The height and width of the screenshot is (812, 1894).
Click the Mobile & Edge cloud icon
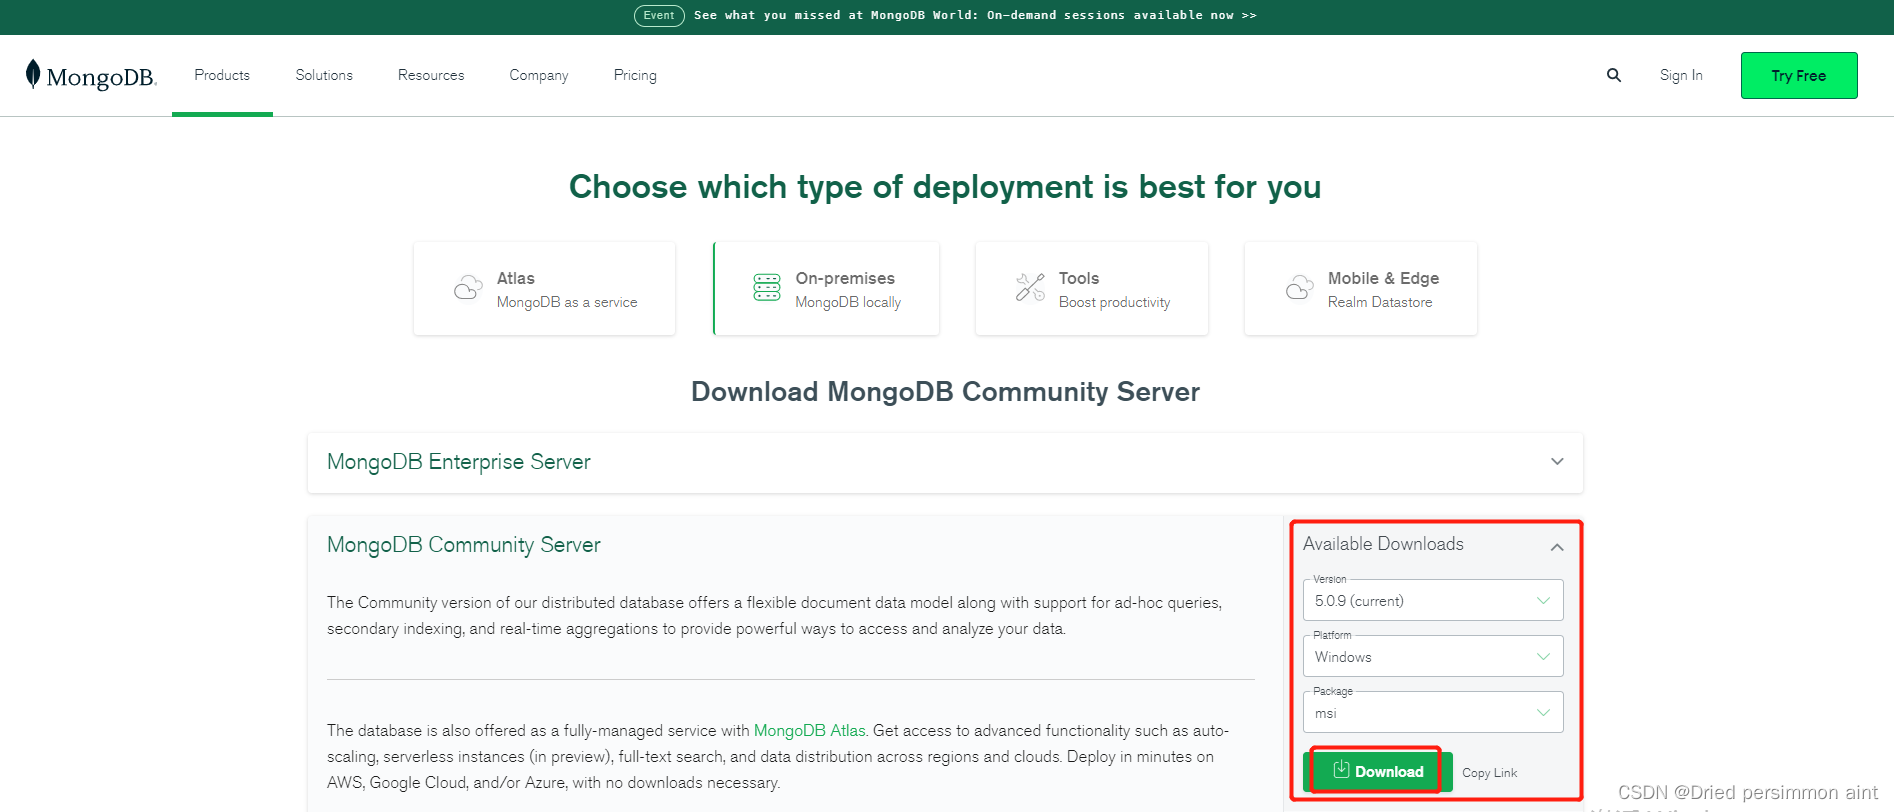1299,288
